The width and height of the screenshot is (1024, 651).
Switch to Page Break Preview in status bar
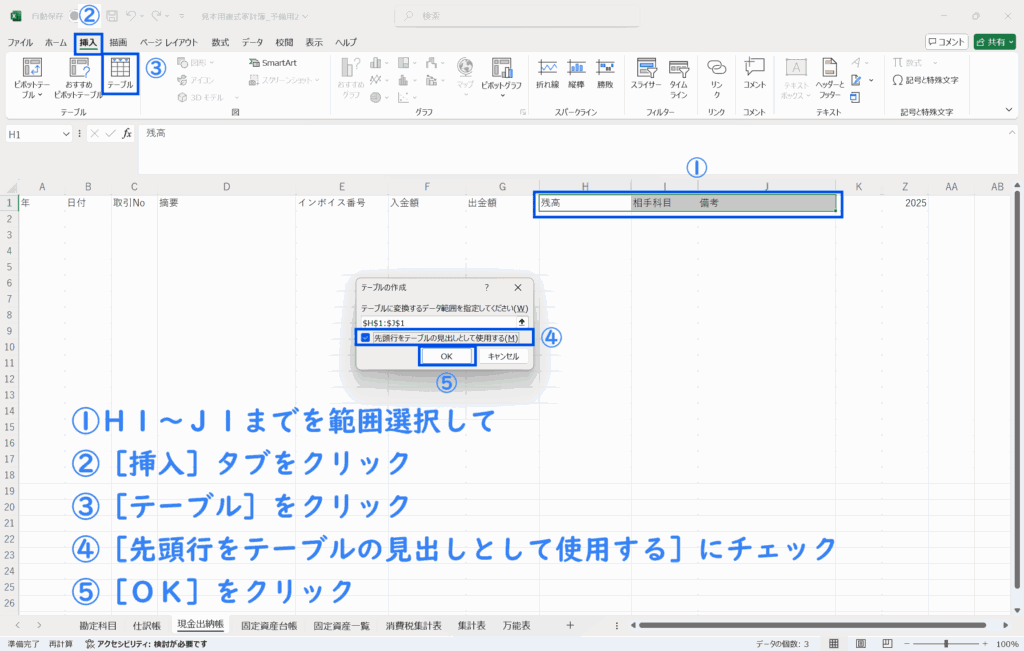[887, 644]
